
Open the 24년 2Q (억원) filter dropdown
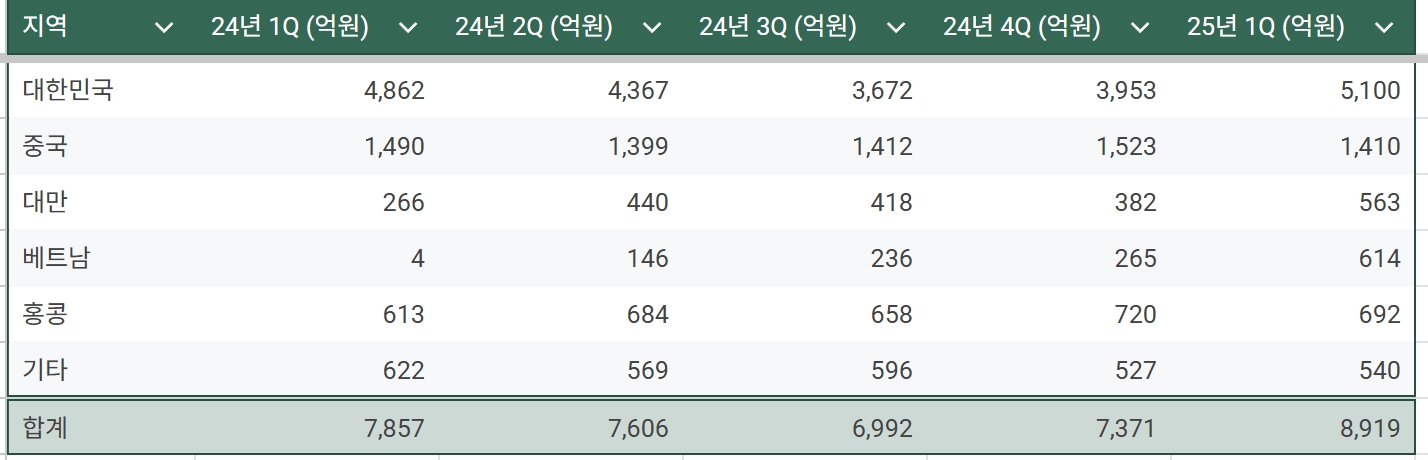[652, 29]
